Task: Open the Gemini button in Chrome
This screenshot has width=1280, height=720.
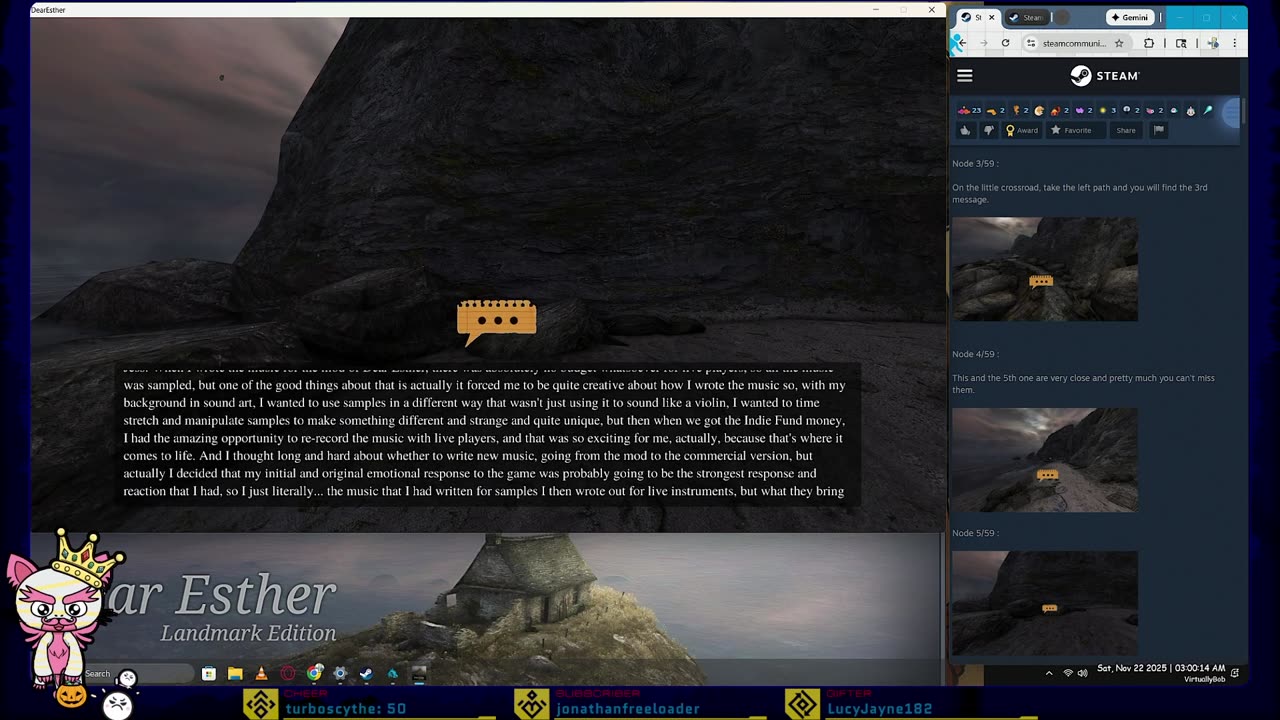Action: (x=1130, y=17)
